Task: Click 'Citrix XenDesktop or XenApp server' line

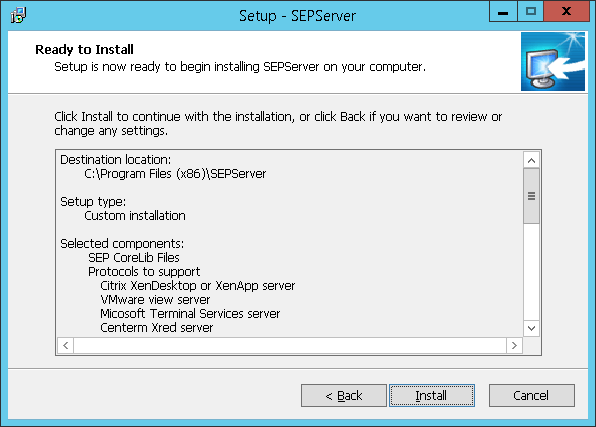Action: click(198, 286)
